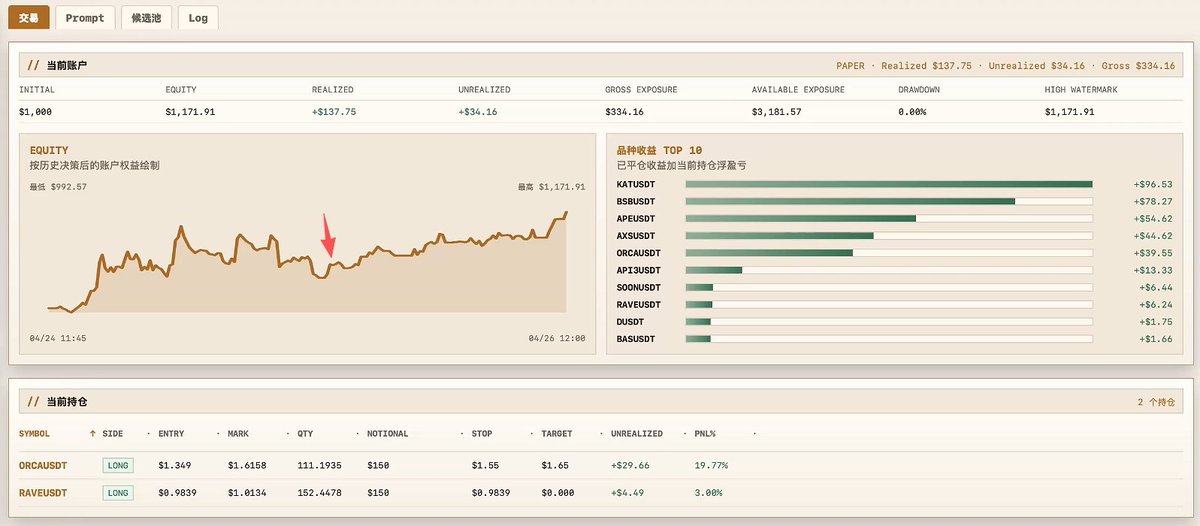Click the $1.55 stop value
Image resolution: width=1200 pixels, height=526 pixels.
coord(484,465)
